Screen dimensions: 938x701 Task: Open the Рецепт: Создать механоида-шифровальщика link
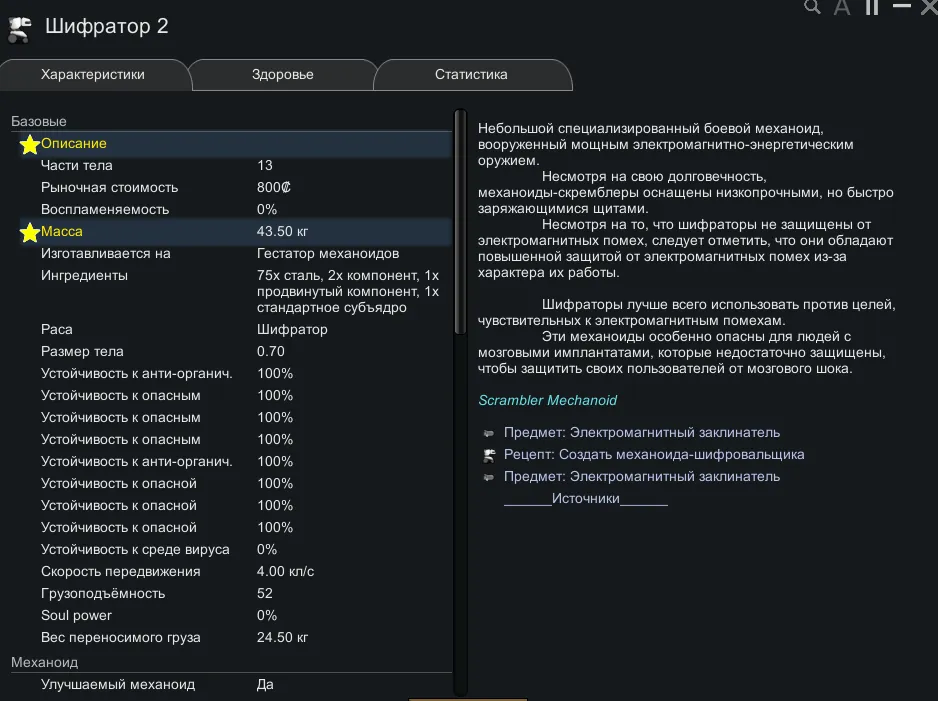(x=654, y=455)
